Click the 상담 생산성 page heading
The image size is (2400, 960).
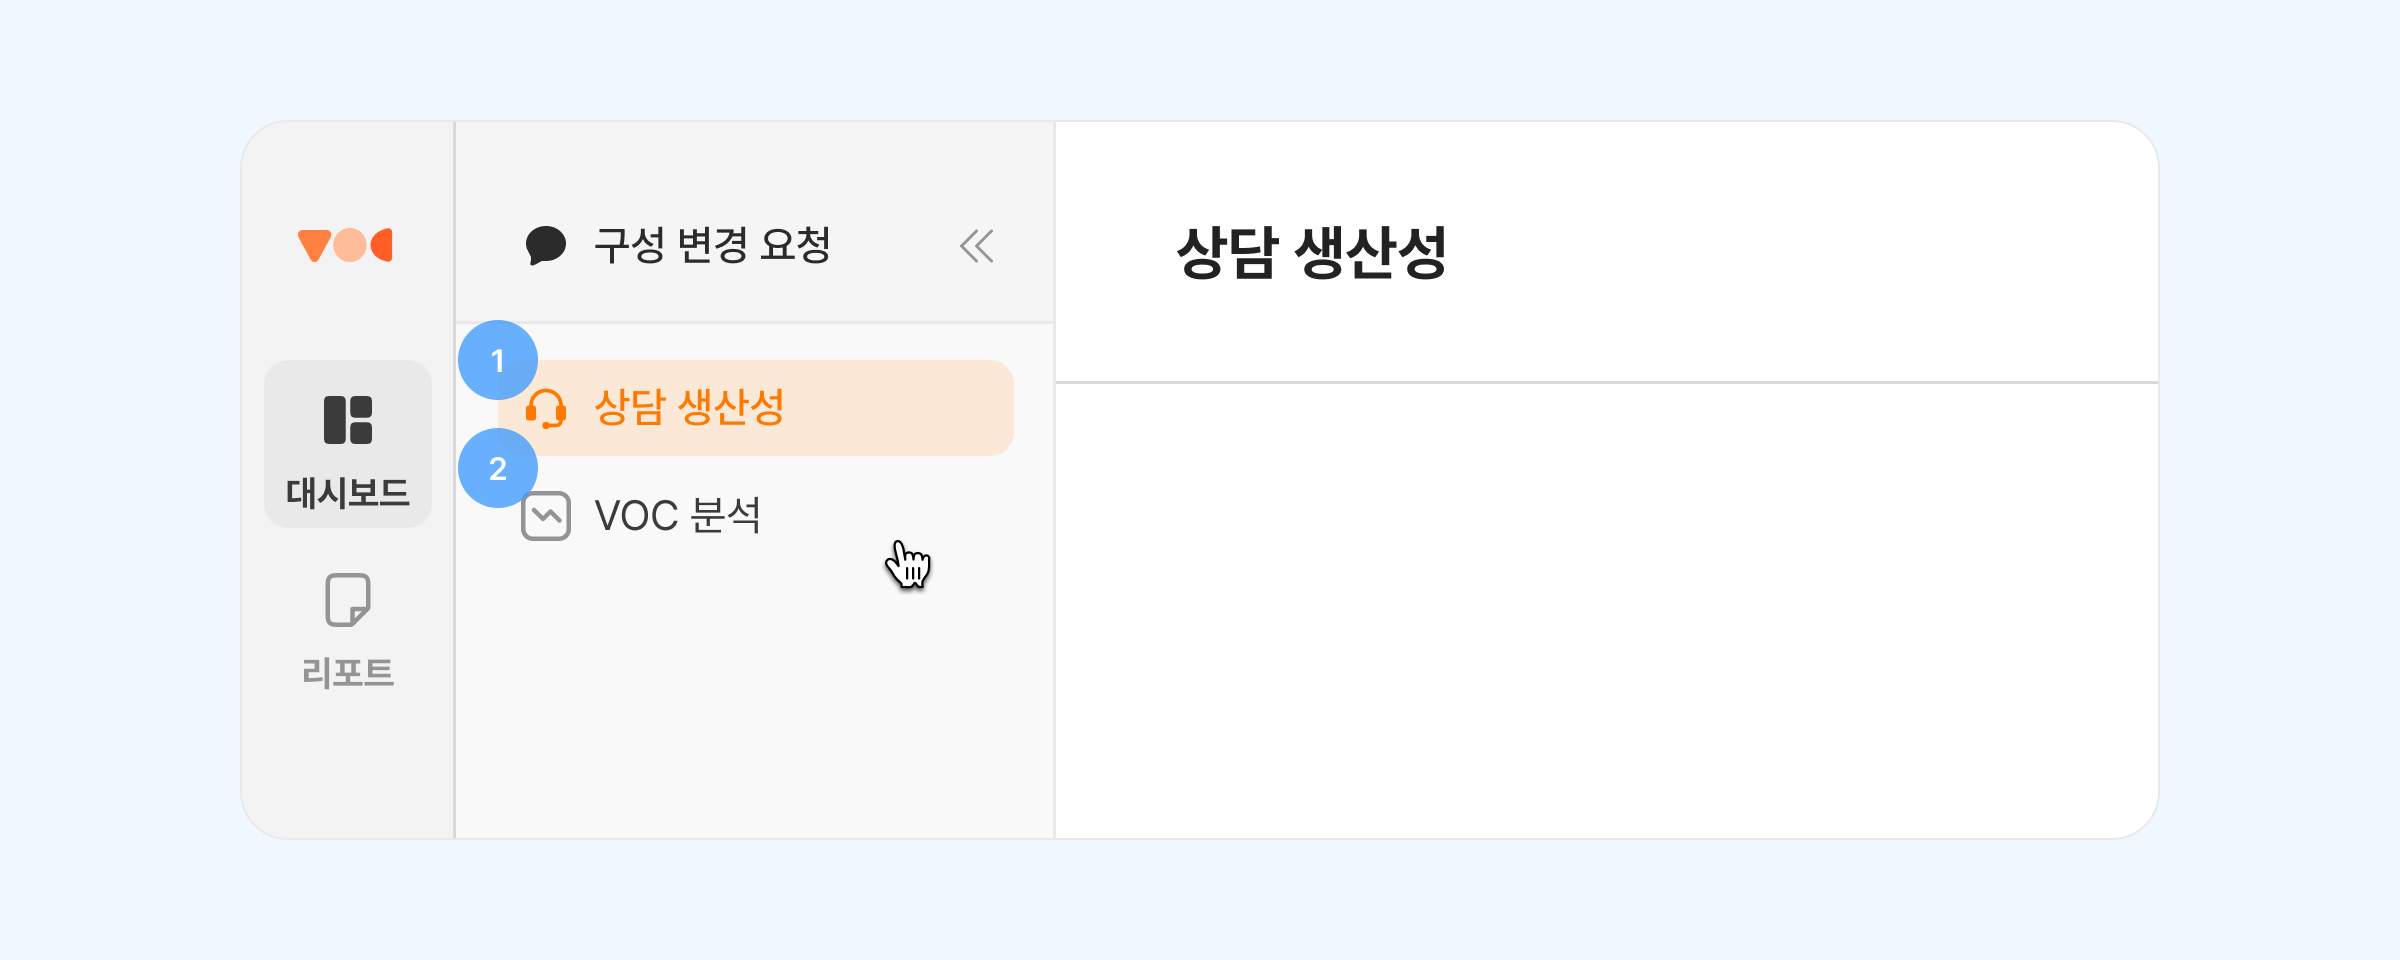1311,252
